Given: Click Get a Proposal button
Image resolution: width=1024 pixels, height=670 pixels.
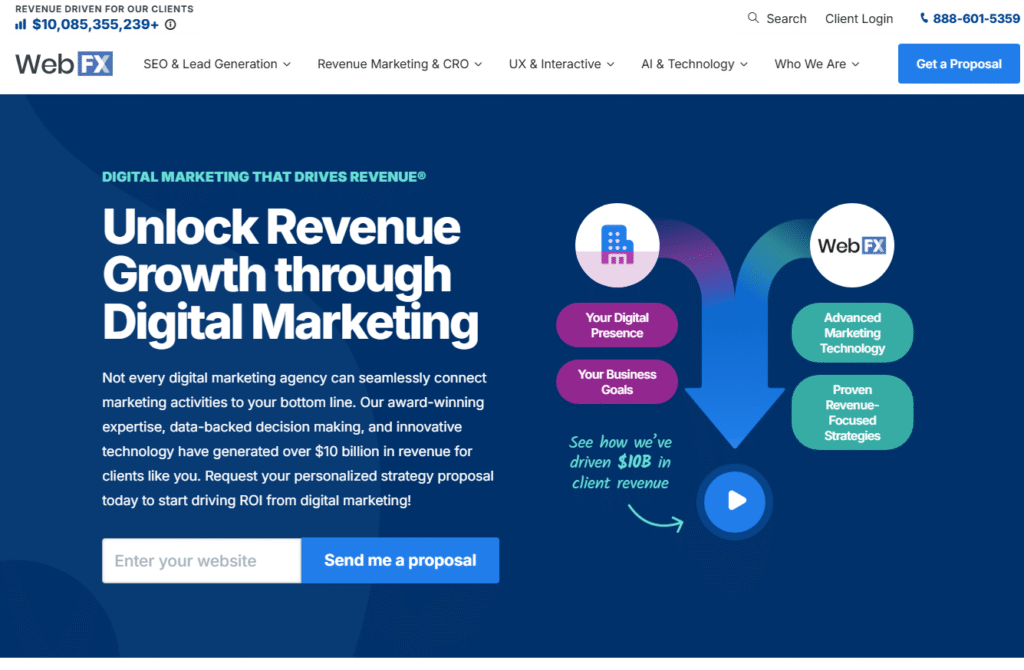Looking at the screenshot, I should (958, 63).
